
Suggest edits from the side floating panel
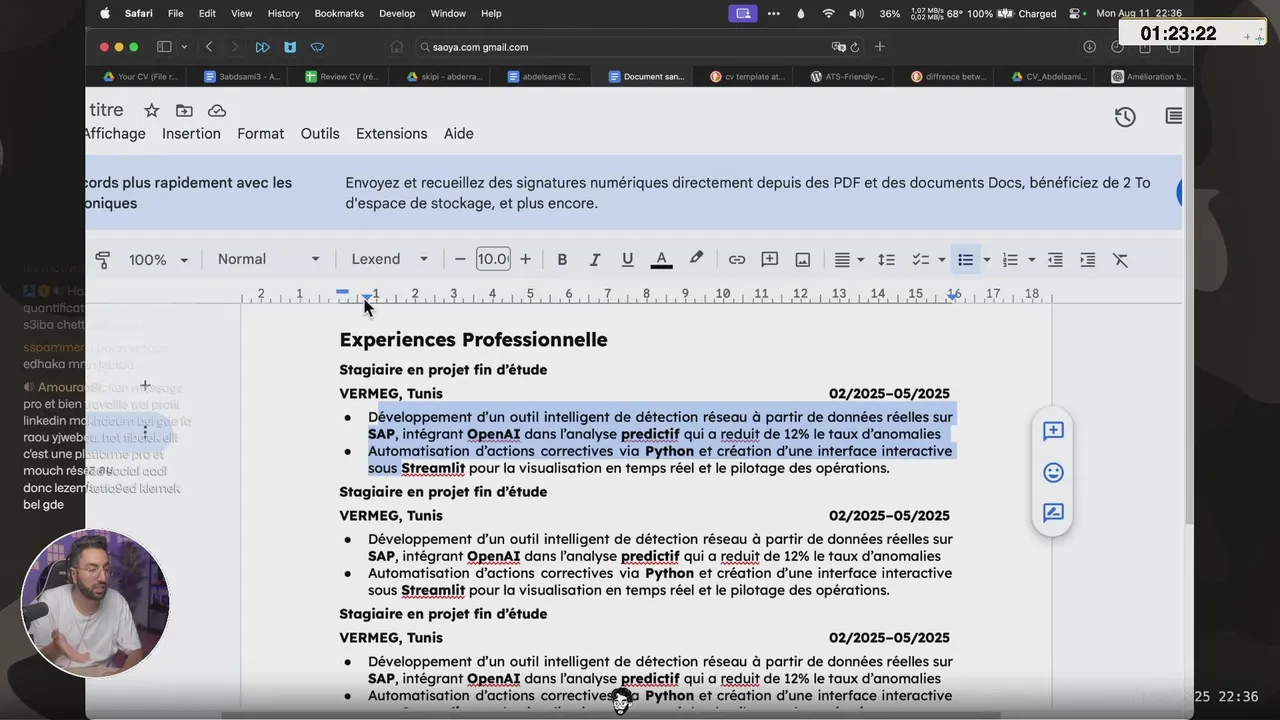(x=1053, y=513)
